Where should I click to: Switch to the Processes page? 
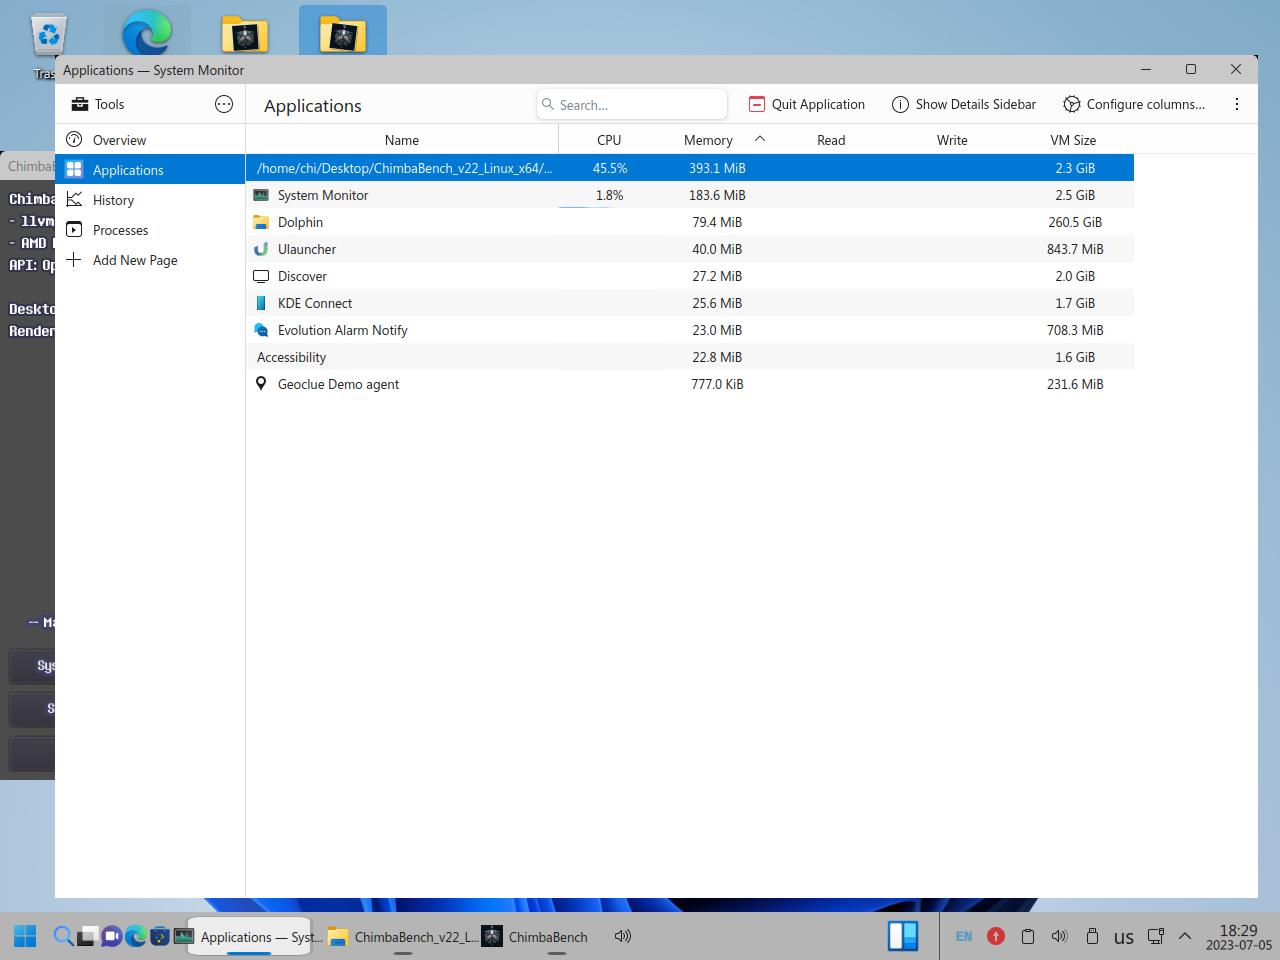tap(120, 230)
